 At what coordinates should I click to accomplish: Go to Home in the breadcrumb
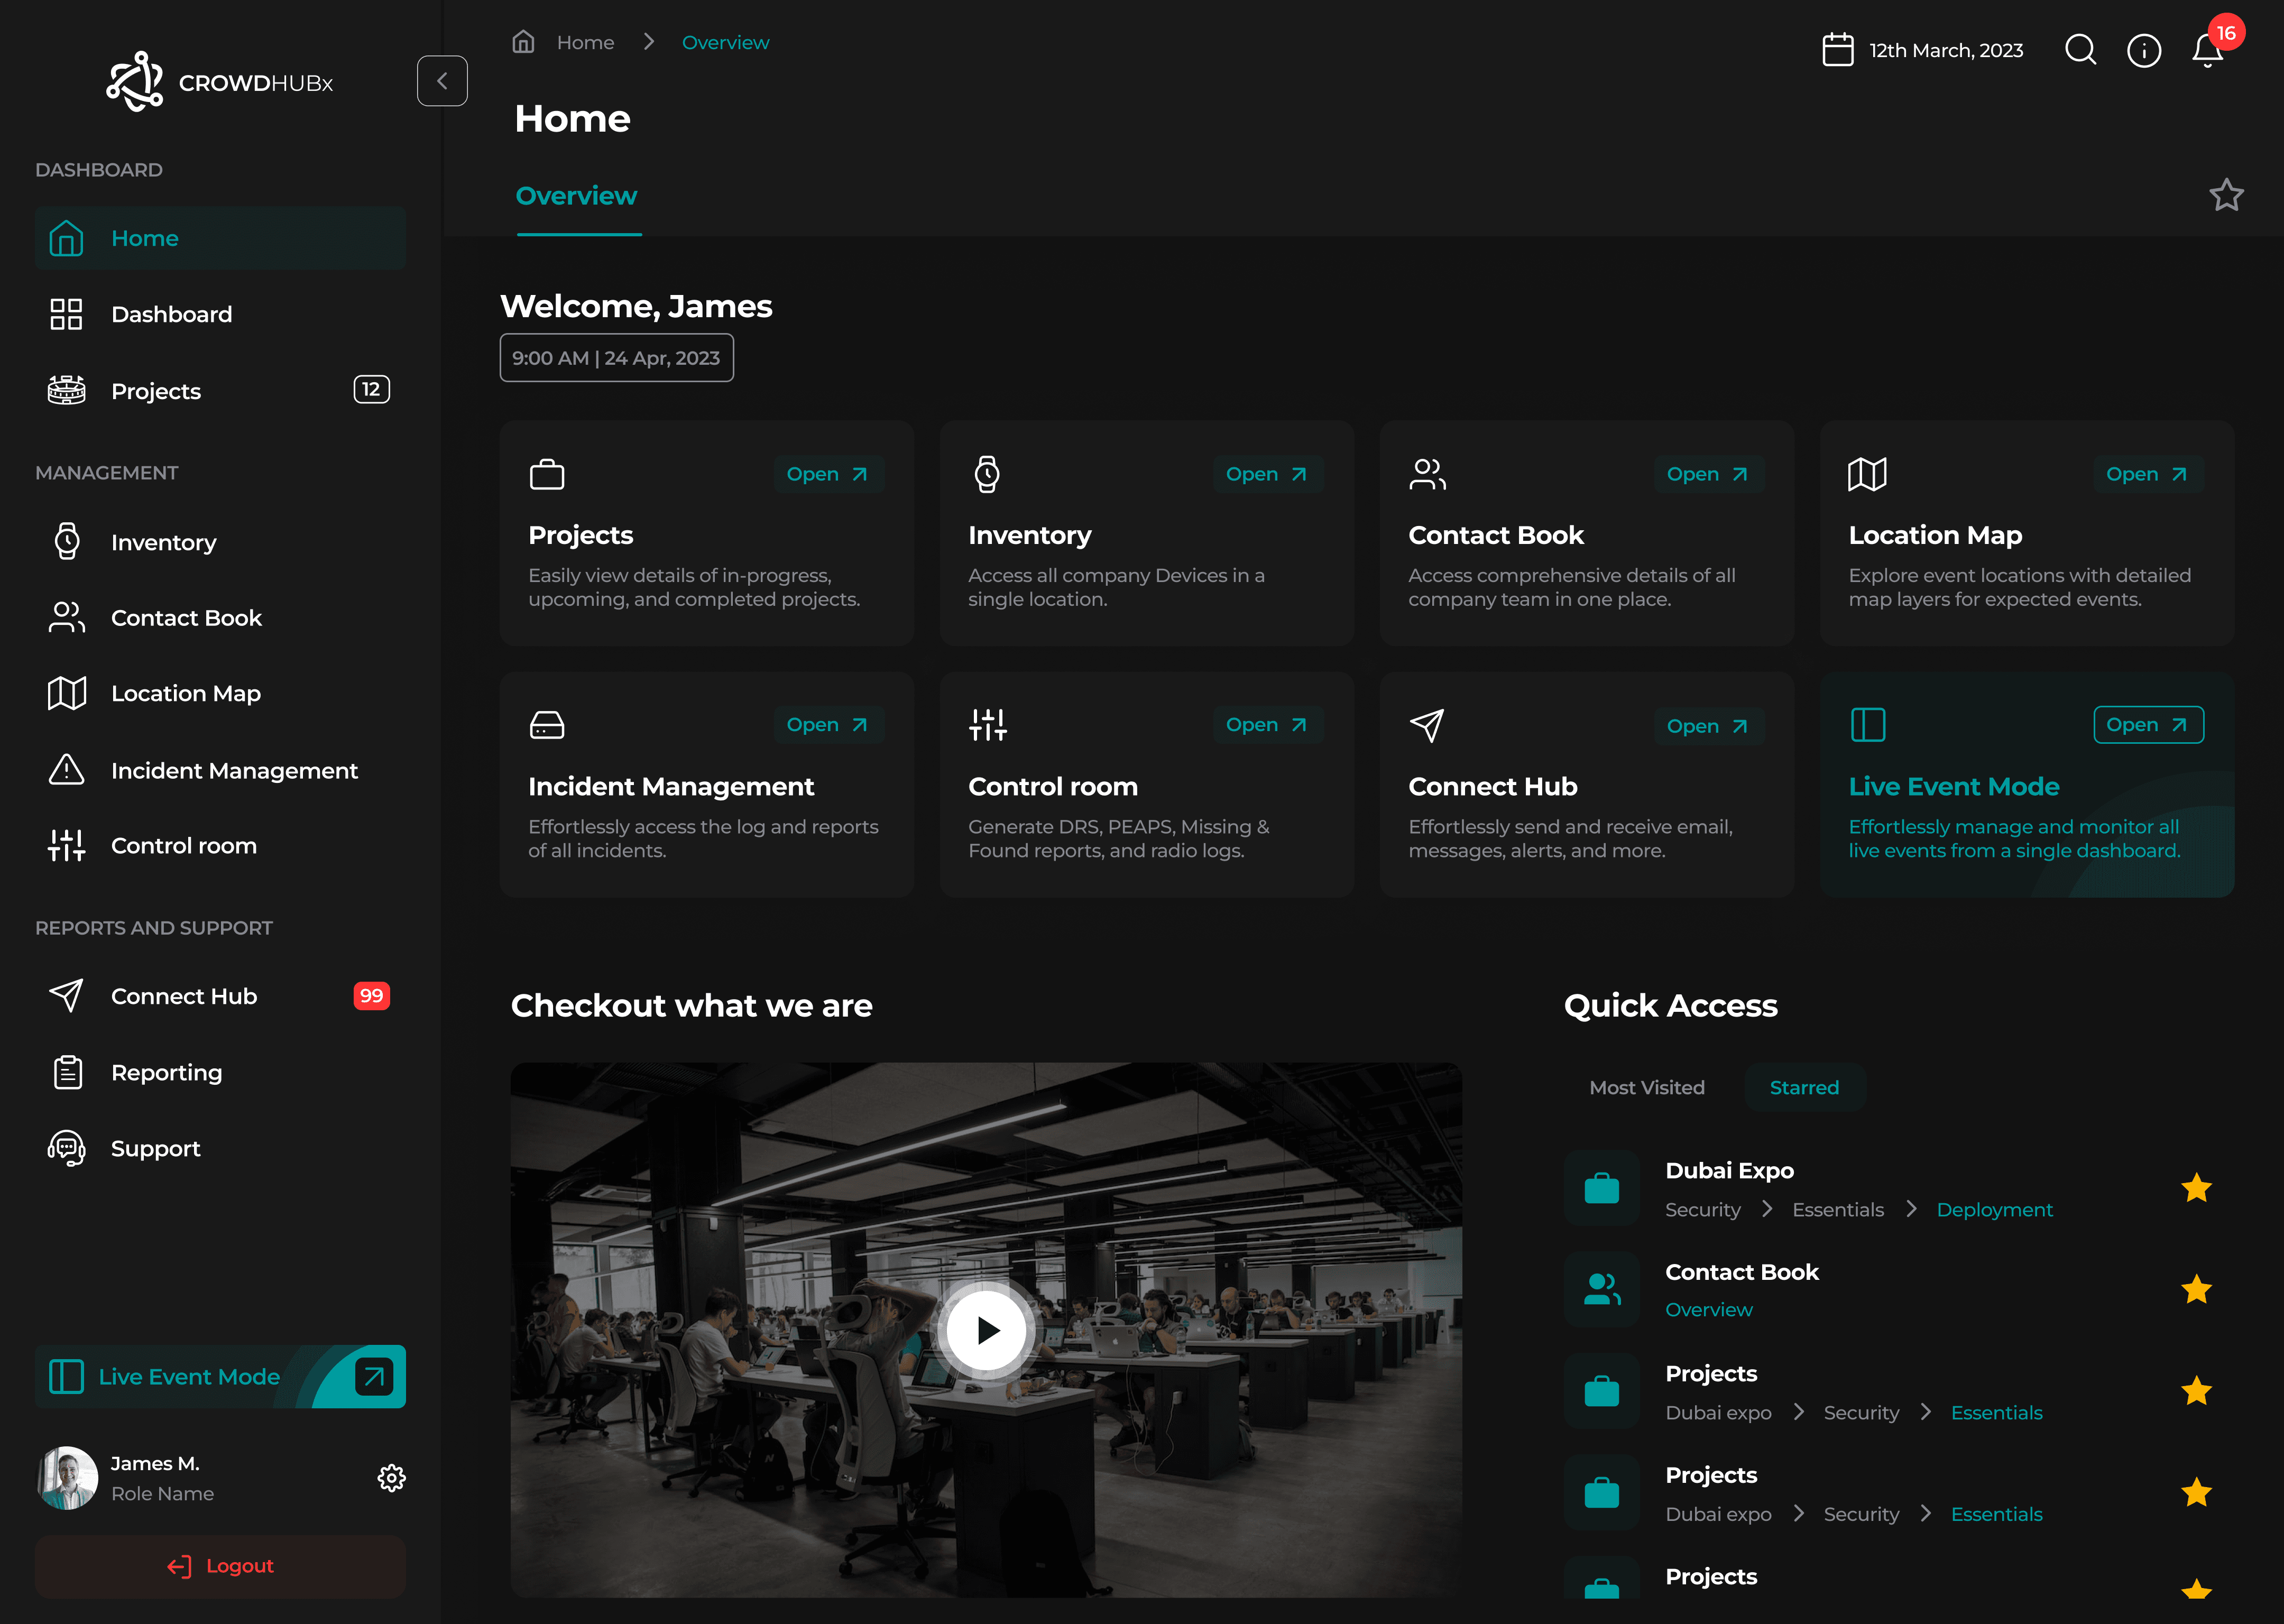pos(585,43)
